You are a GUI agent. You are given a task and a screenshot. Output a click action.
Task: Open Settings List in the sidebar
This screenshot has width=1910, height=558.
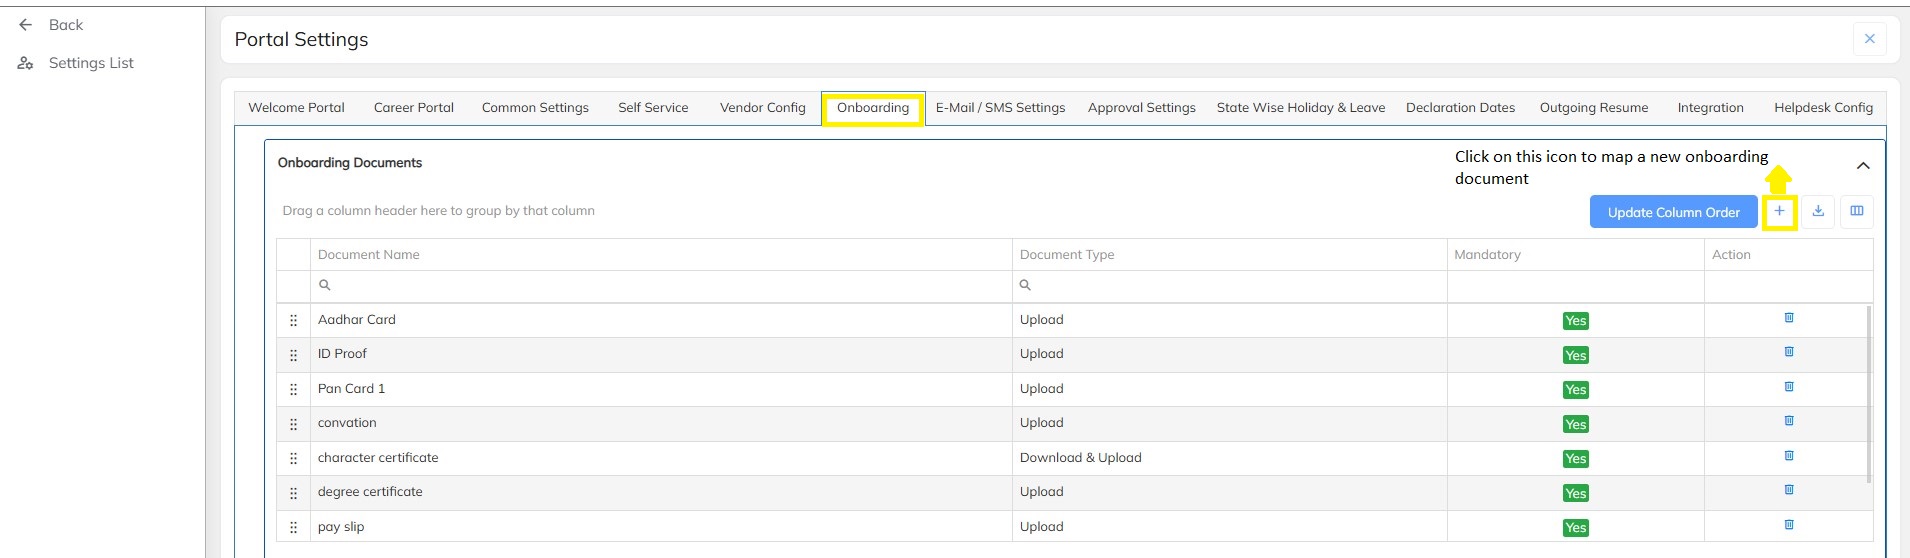coord(90,63)
